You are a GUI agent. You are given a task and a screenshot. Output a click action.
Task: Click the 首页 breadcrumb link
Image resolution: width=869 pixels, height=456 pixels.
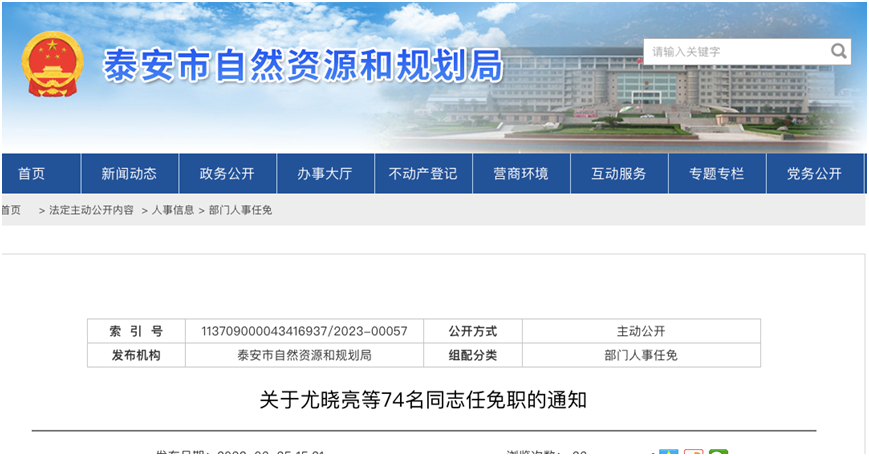11,210
